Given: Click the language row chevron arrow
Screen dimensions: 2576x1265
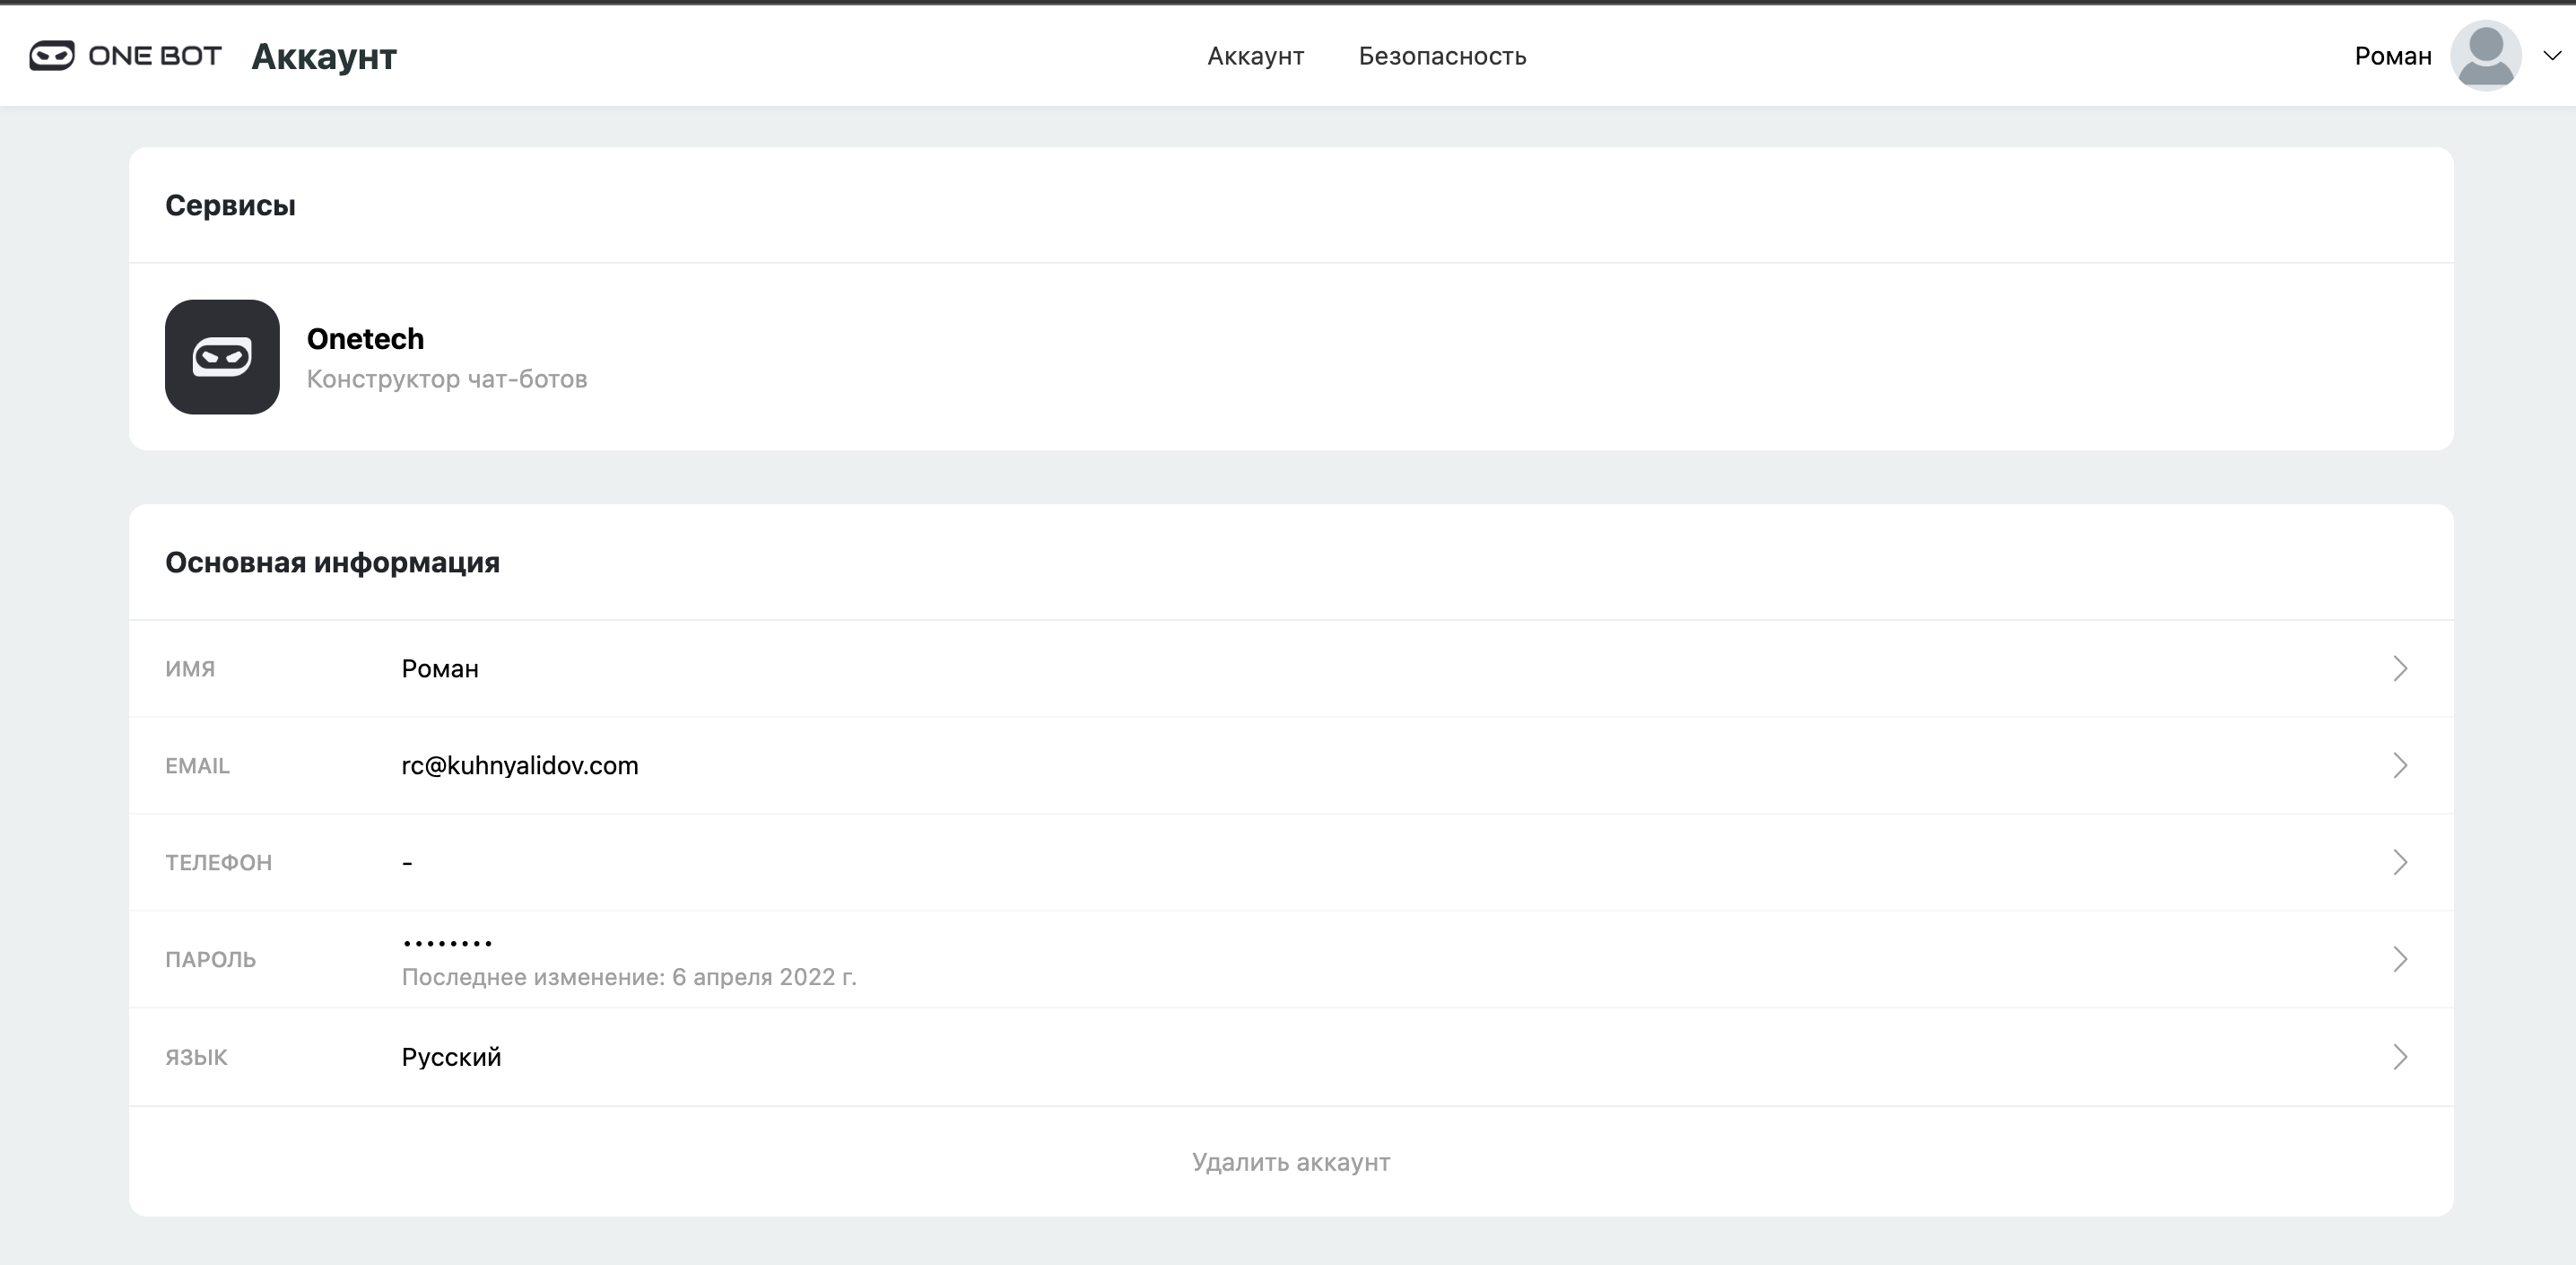Looking at the screenshot, I should pos(2400,1057).
